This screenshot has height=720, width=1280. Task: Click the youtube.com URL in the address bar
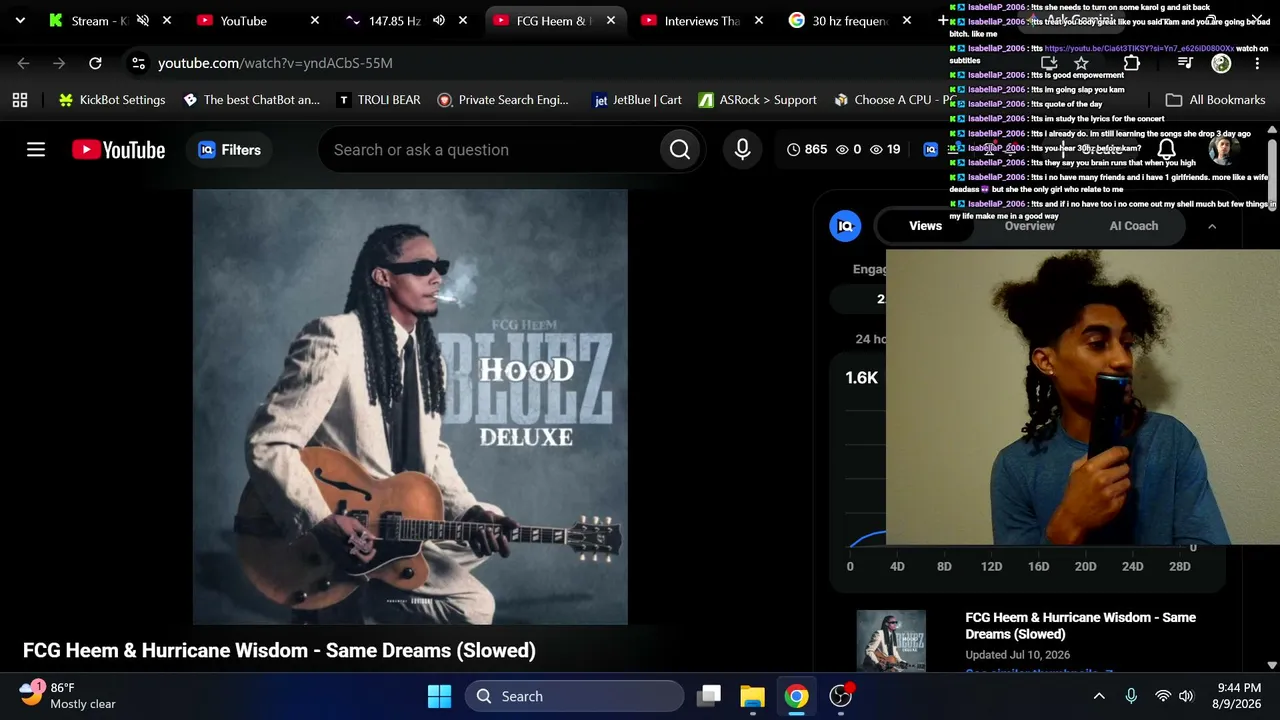[x=275, y=63]
